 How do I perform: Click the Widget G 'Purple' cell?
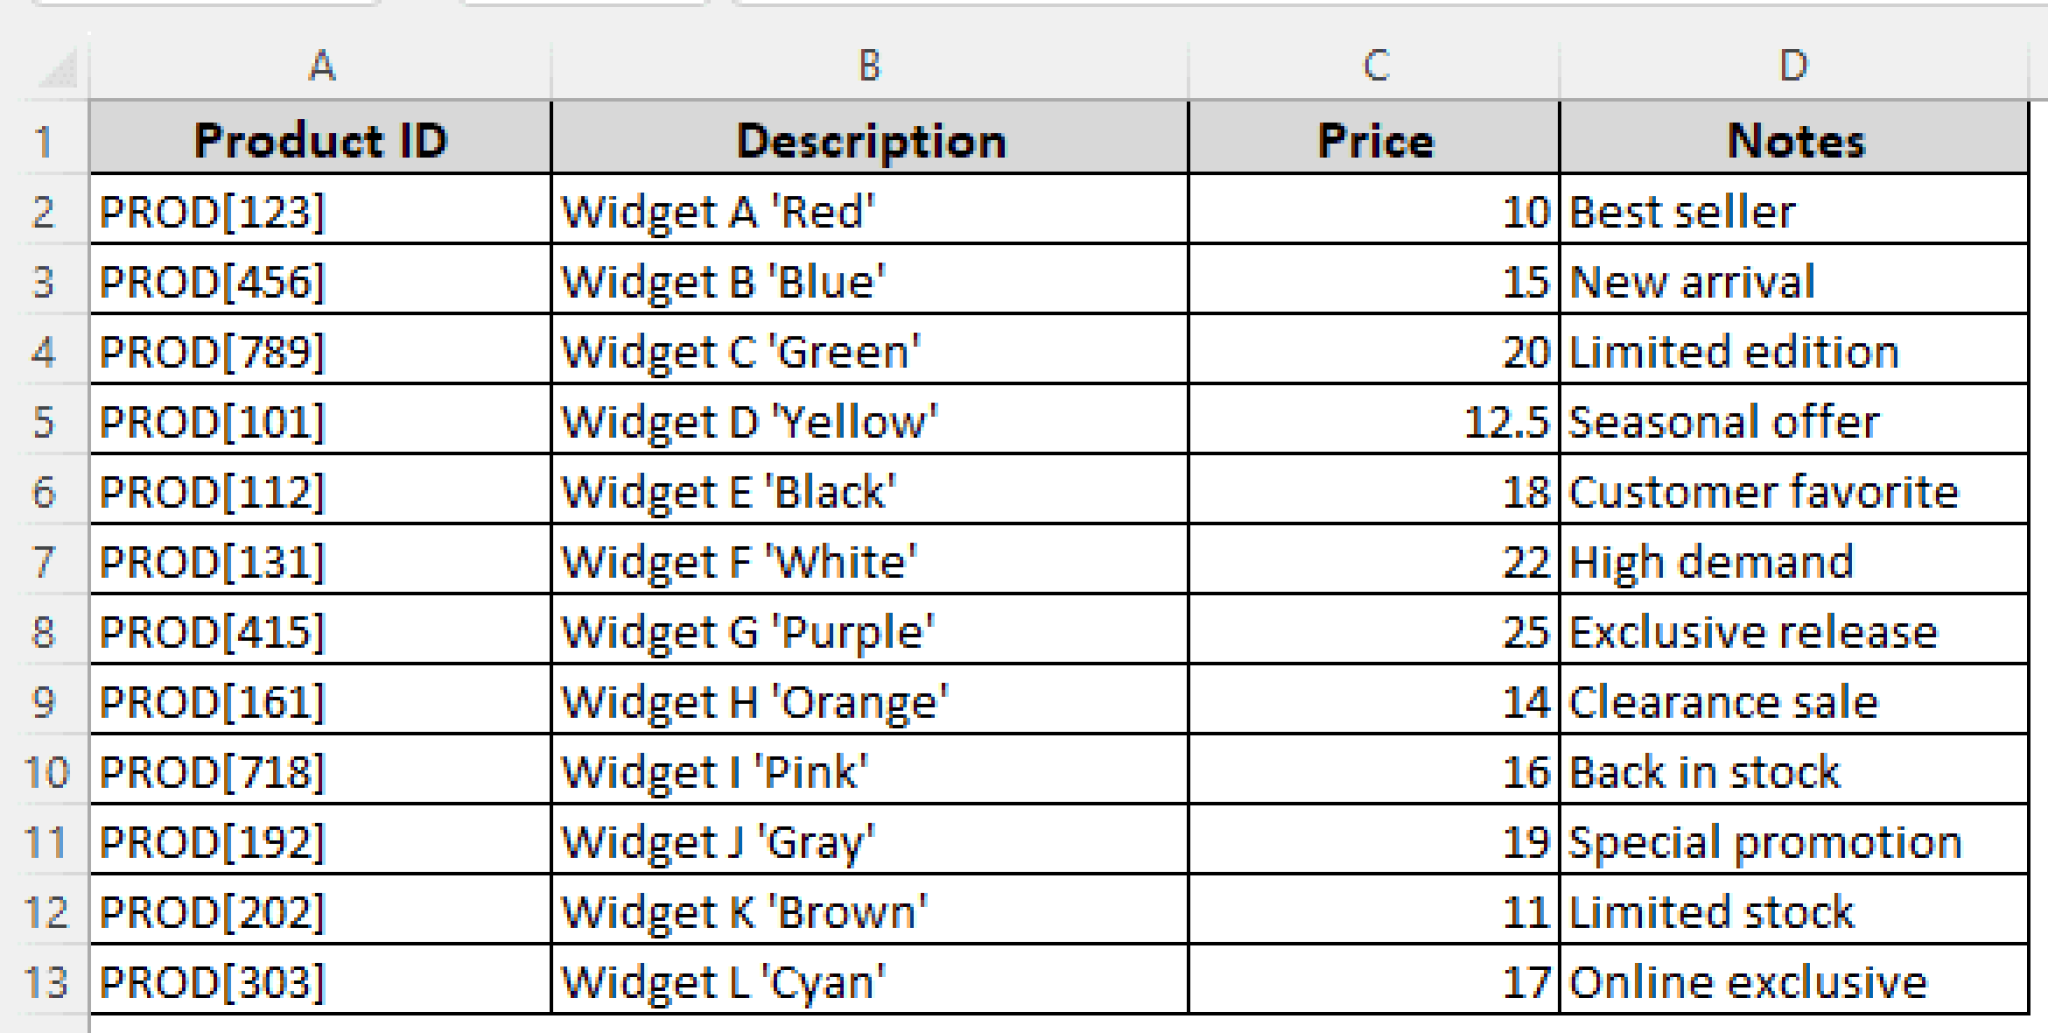point(869,632)
